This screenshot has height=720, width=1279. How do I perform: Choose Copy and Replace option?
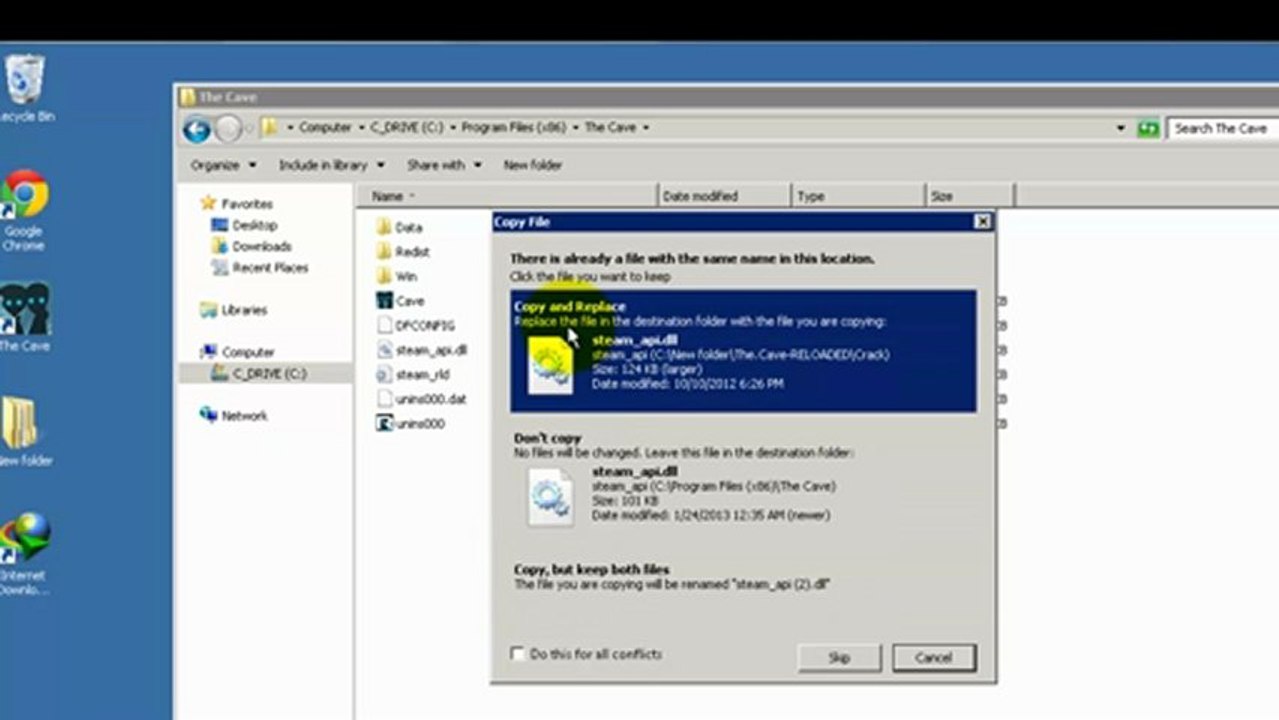743,351
